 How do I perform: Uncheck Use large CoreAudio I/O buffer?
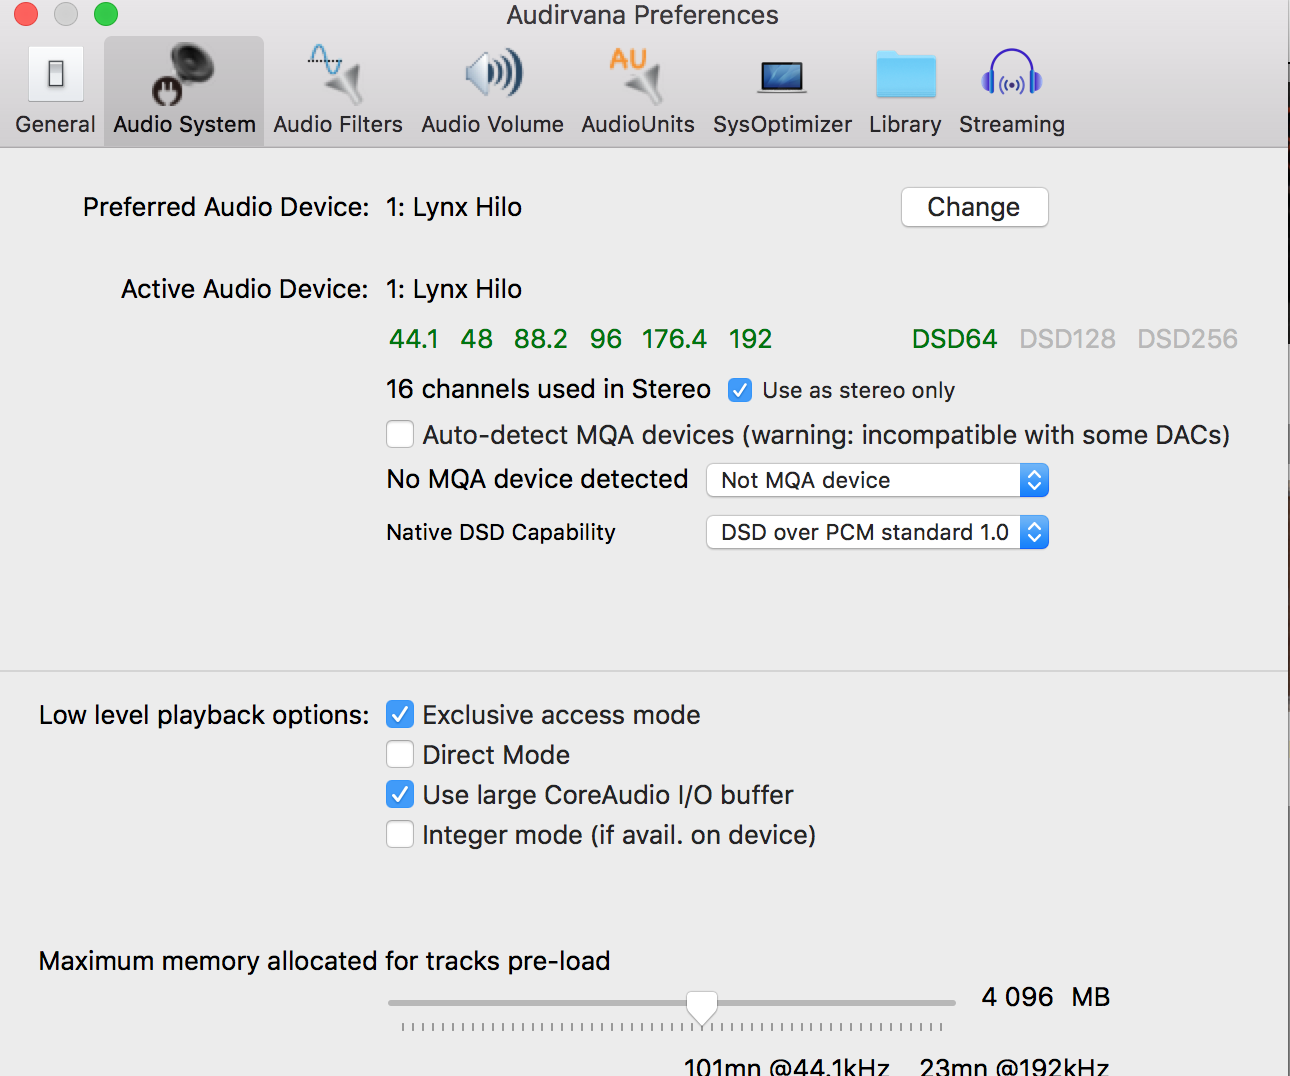tap(400, 794)
